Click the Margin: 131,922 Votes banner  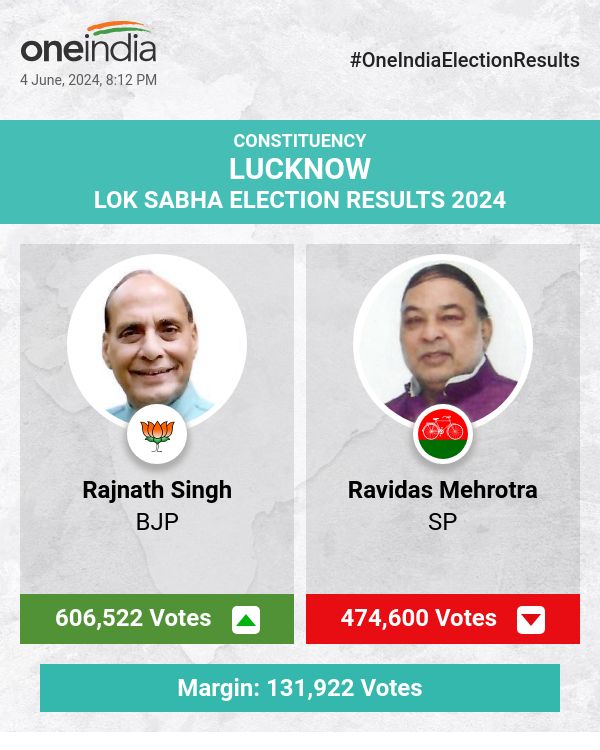click(300, 688)
